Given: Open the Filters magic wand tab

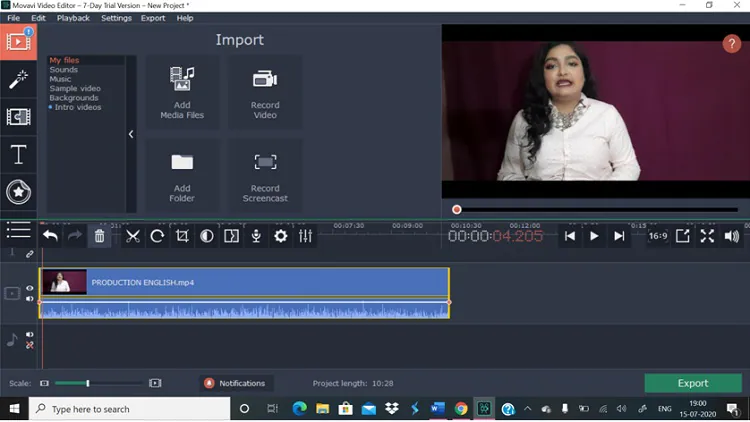Looking at the screenshot, I should coord(18,79).
